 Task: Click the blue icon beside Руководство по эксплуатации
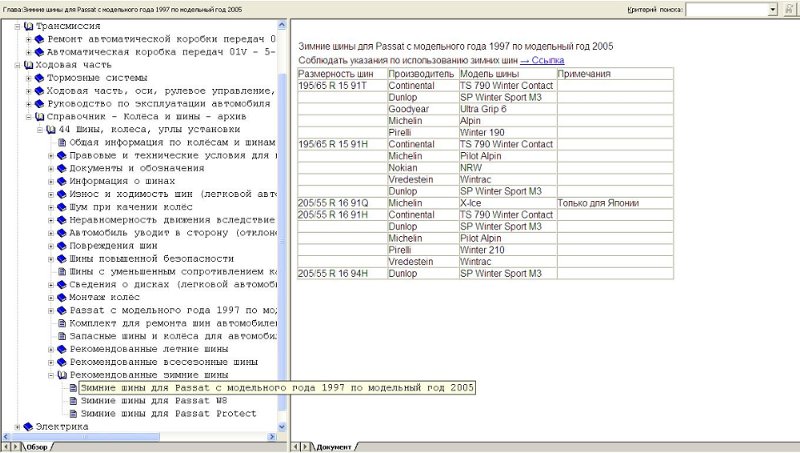(x=39, y=104)
